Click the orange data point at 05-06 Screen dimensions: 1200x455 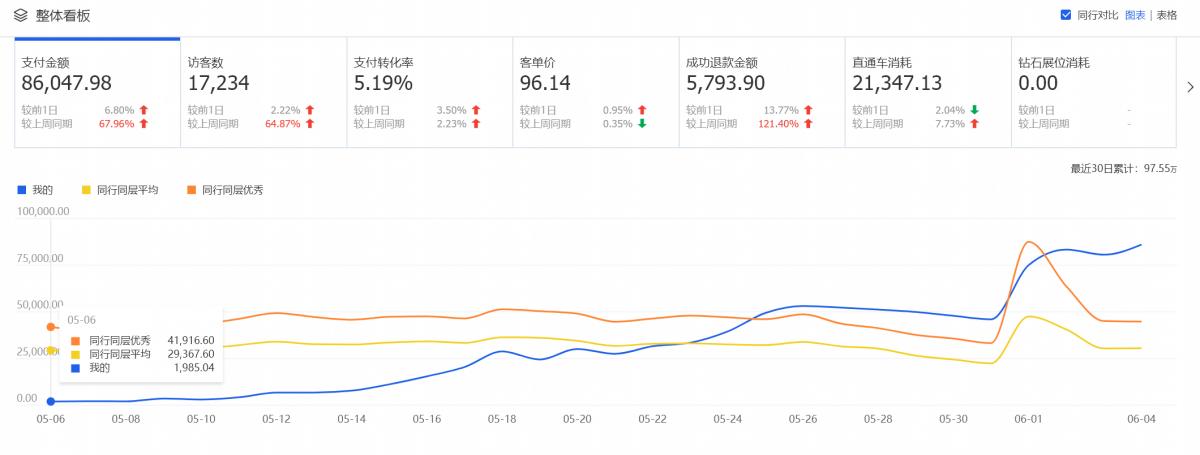pos(51,327)
